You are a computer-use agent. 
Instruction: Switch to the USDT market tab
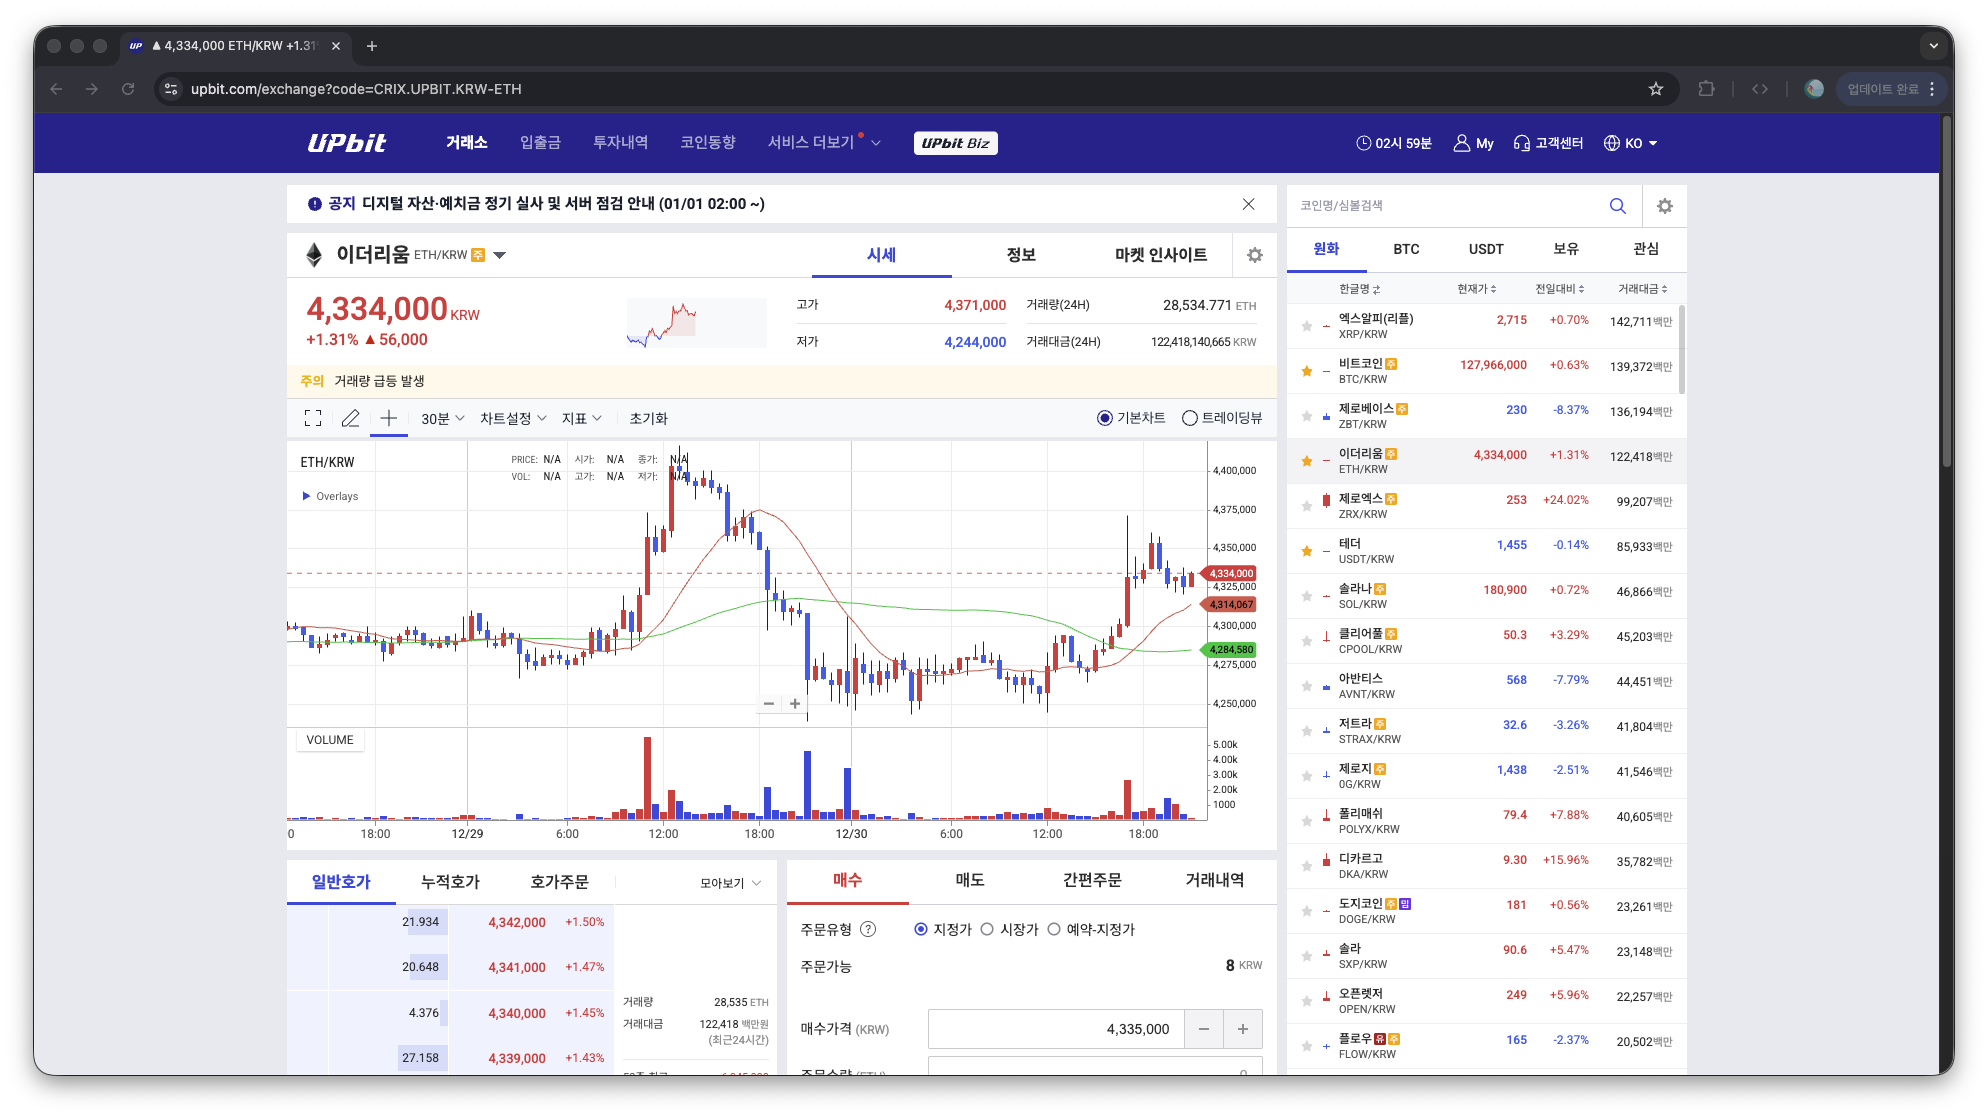click(1486, 249)
